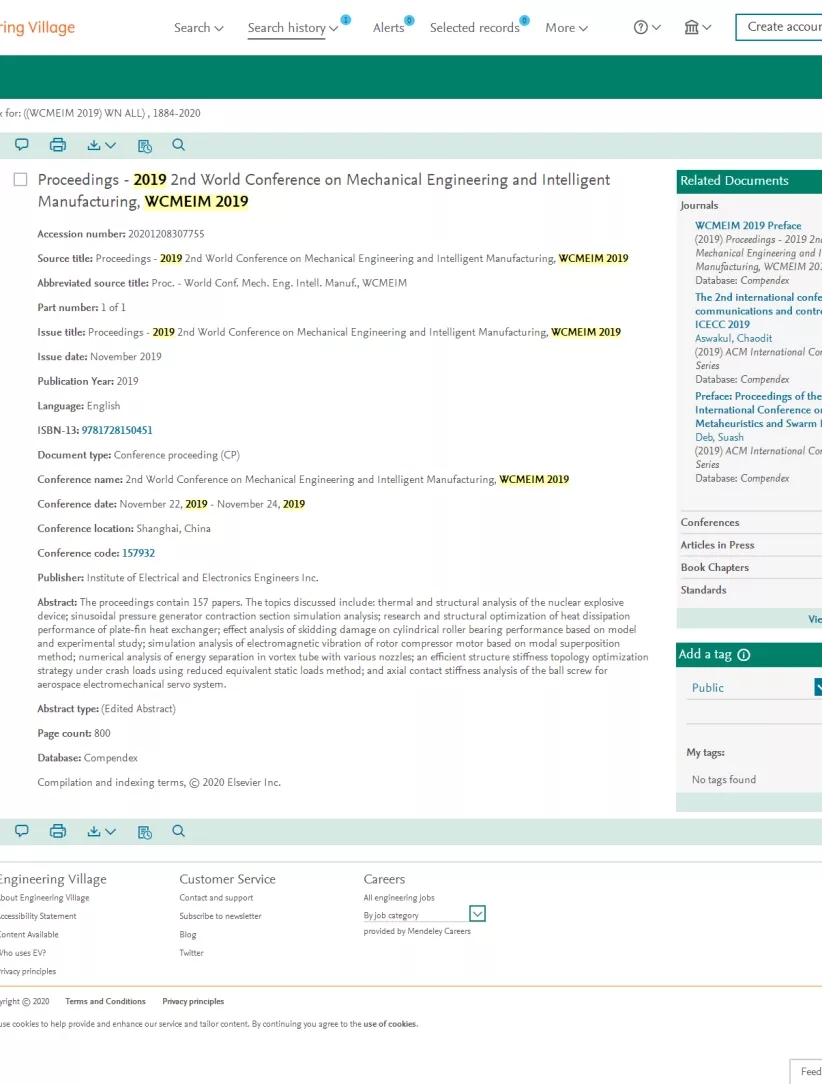Open author link Aswakul, Chaodit
The width and height of the screenshot is (822, 1084).
coord(734,338)
